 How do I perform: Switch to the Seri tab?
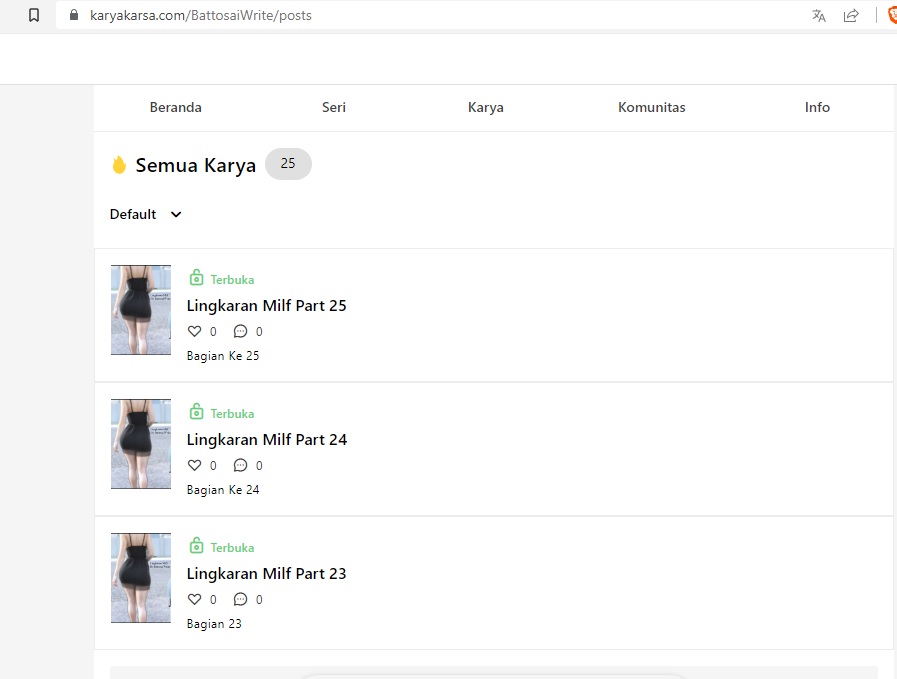point(334,108)
